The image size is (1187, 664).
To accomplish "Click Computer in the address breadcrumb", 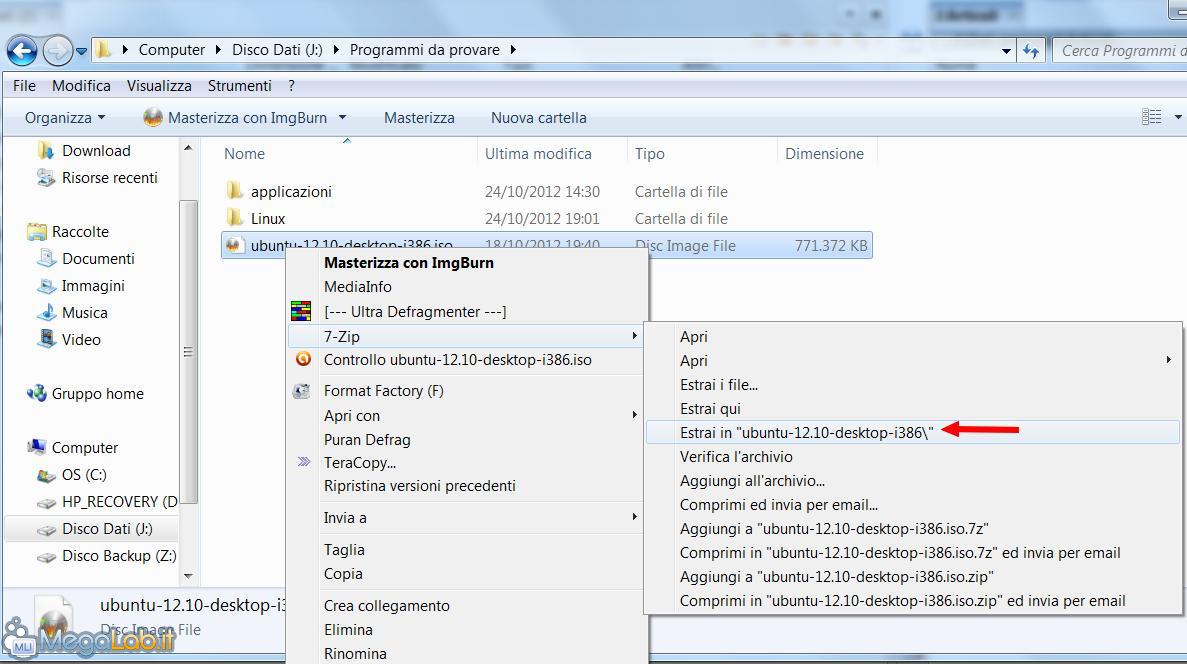I will [172, 50].
